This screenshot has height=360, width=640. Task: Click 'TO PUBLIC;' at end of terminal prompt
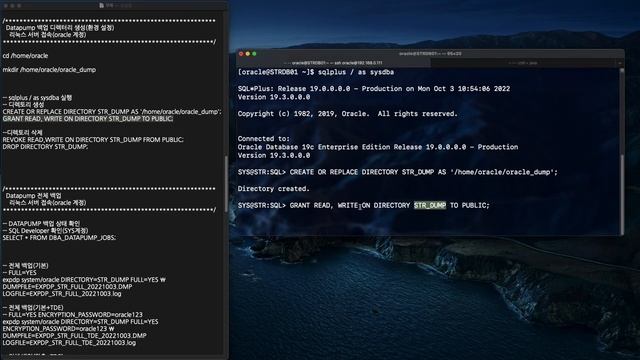tap(469, 205)
